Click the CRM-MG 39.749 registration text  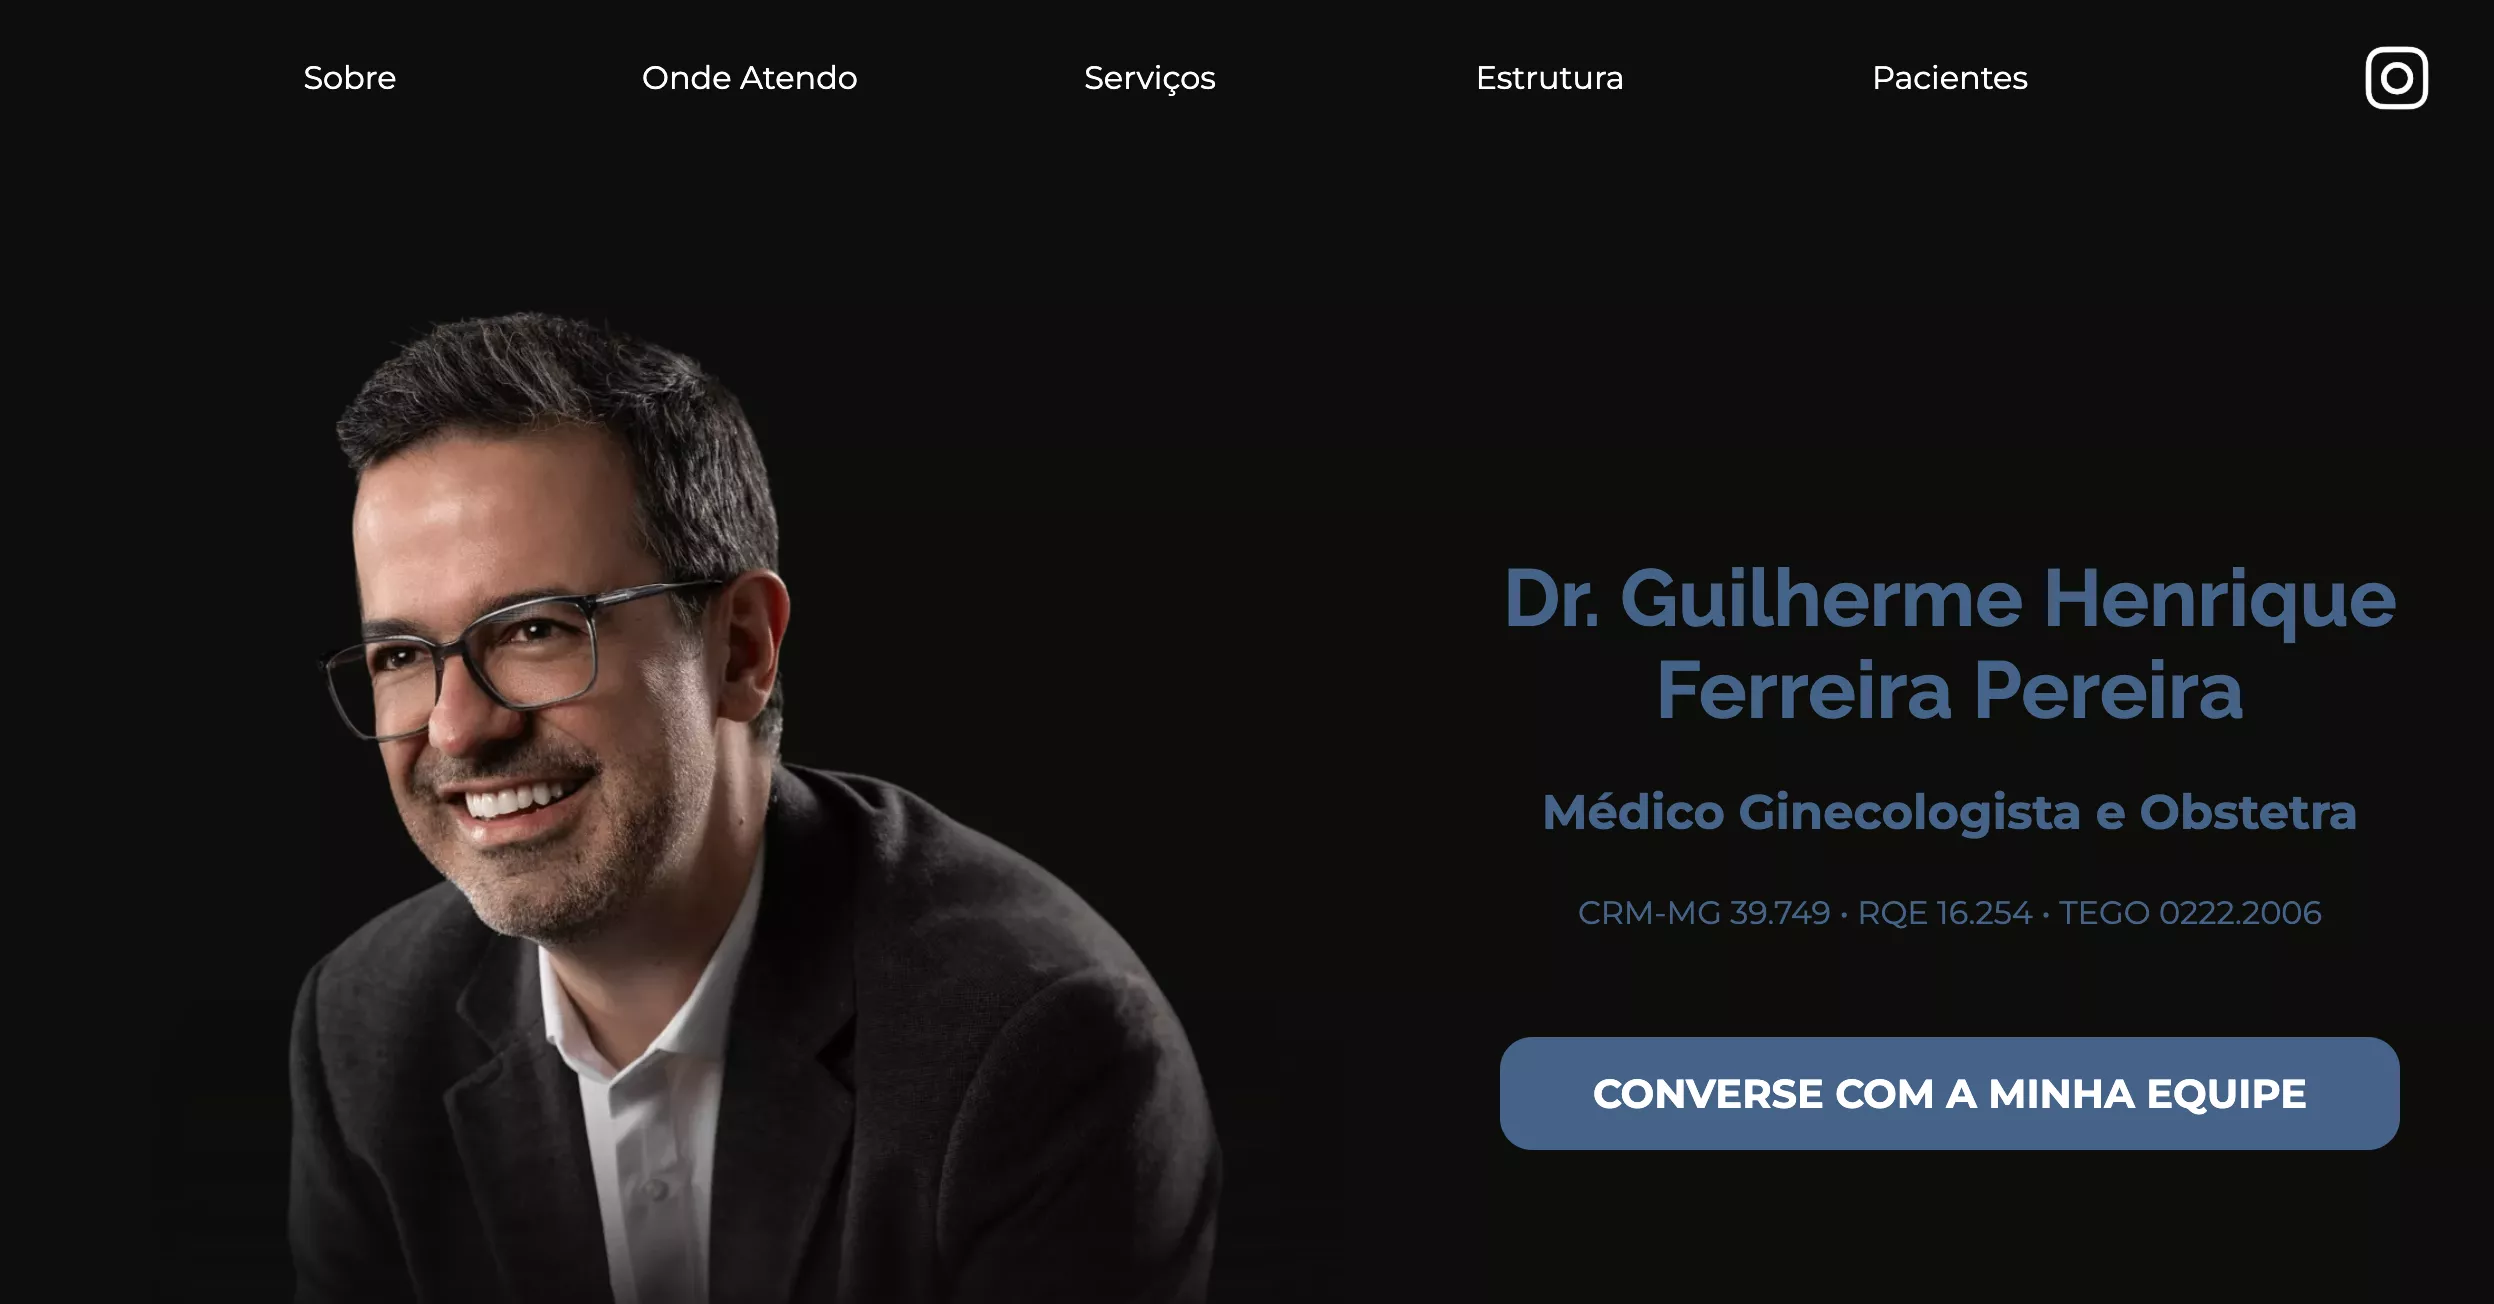pyautogui.click(x=1703, y=913)
